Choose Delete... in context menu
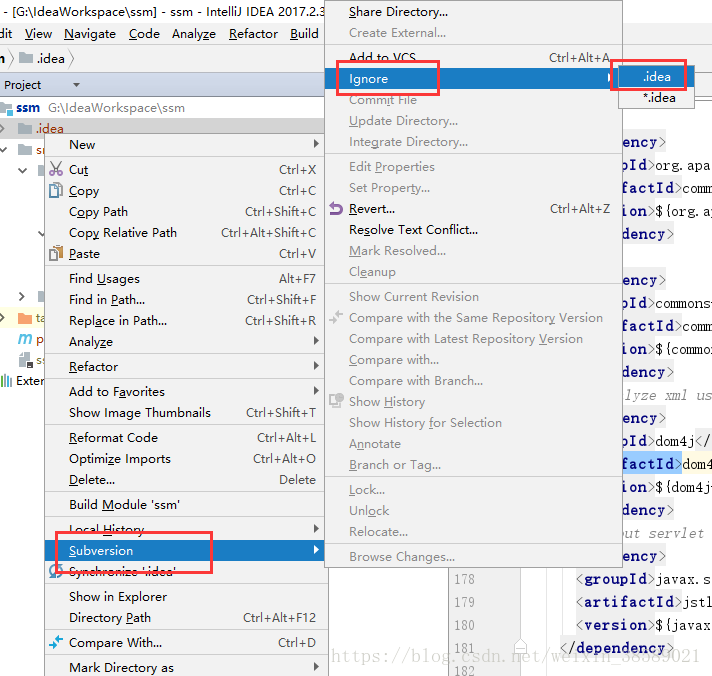The image size is (712, 676). tap(184, 479)
